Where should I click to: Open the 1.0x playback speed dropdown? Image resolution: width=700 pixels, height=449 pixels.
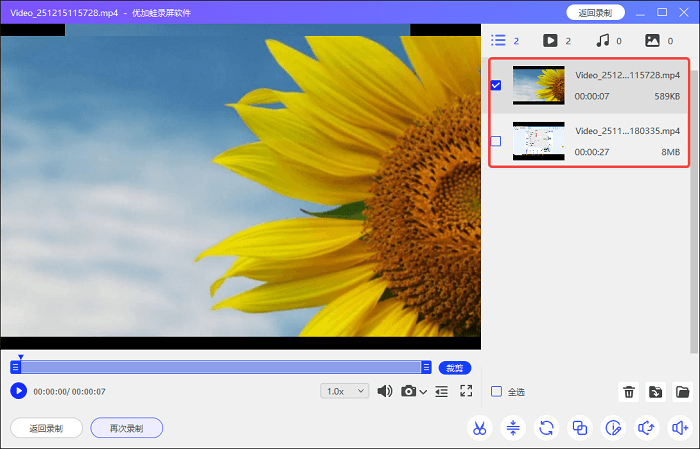(x=344, y=391)
